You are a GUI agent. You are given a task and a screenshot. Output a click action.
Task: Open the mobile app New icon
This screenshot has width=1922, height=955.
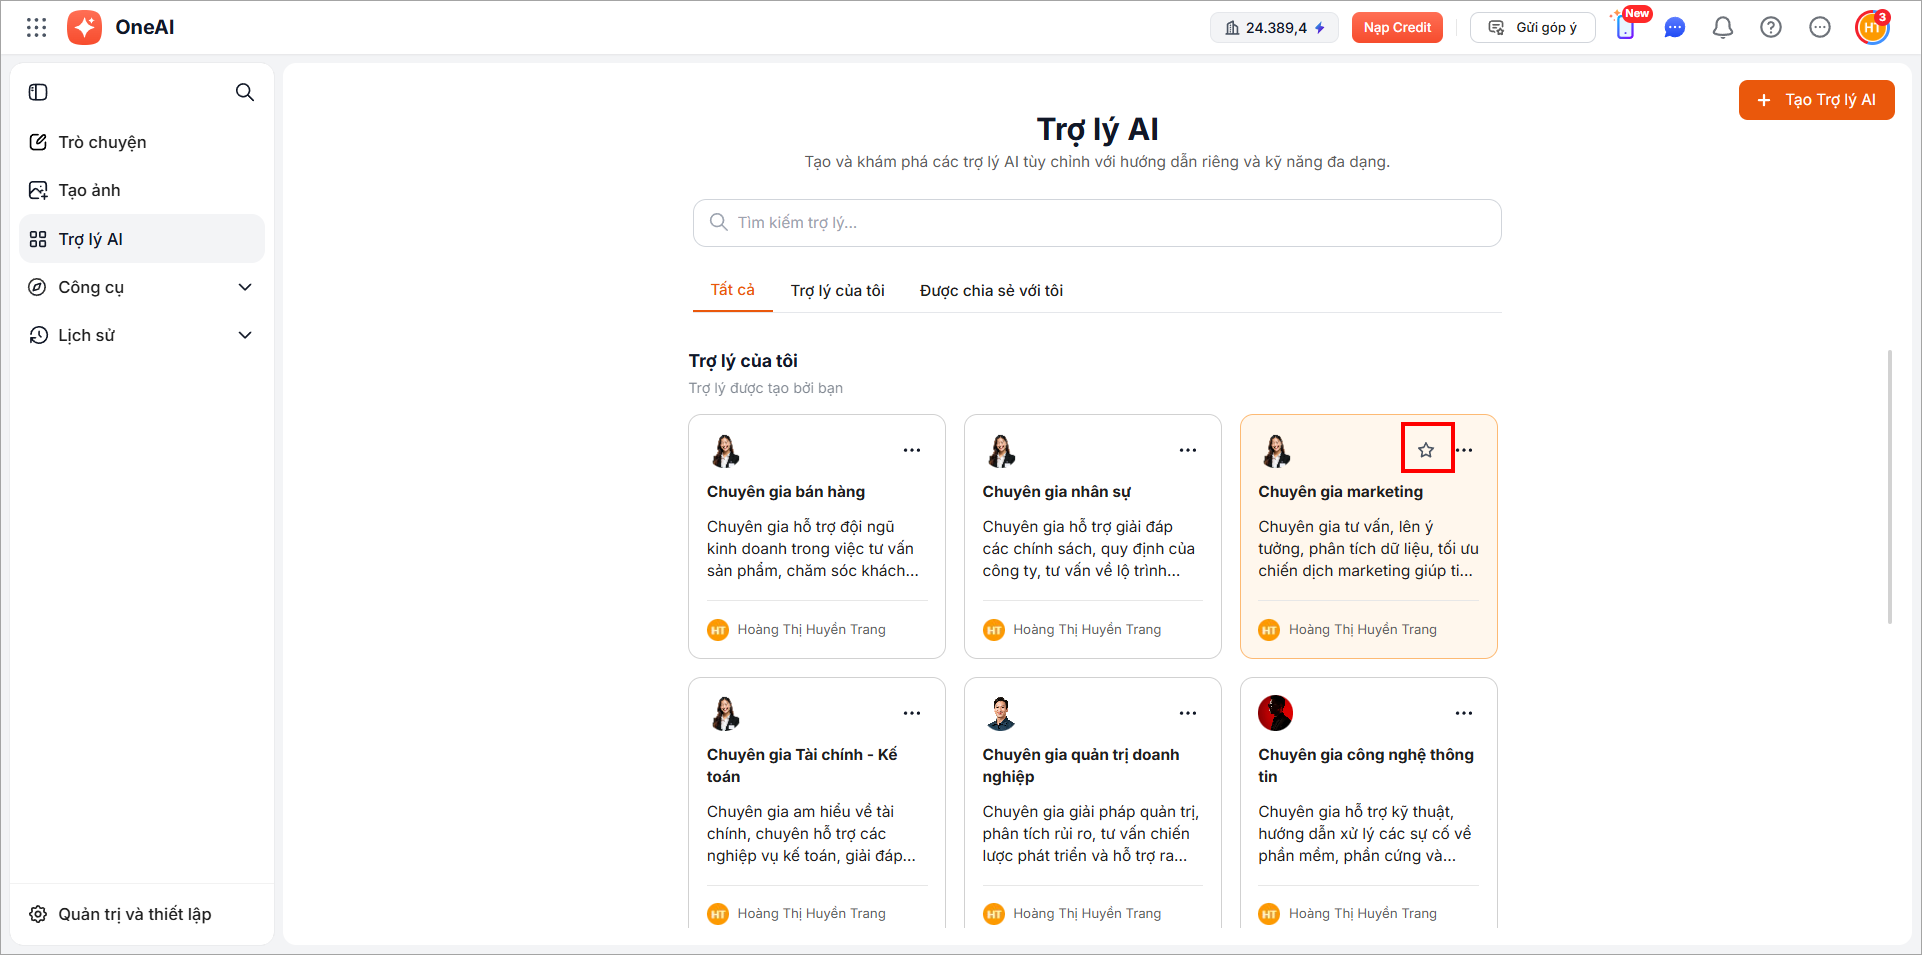[x=1627, y=26]
